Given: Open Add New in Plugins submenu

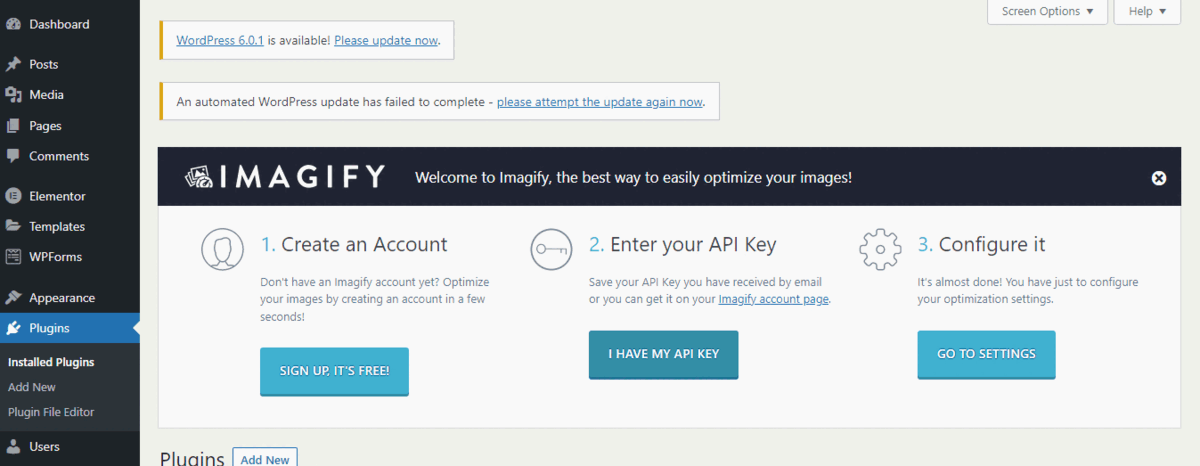Looking at the screenshot, I should tap(32, 387).
